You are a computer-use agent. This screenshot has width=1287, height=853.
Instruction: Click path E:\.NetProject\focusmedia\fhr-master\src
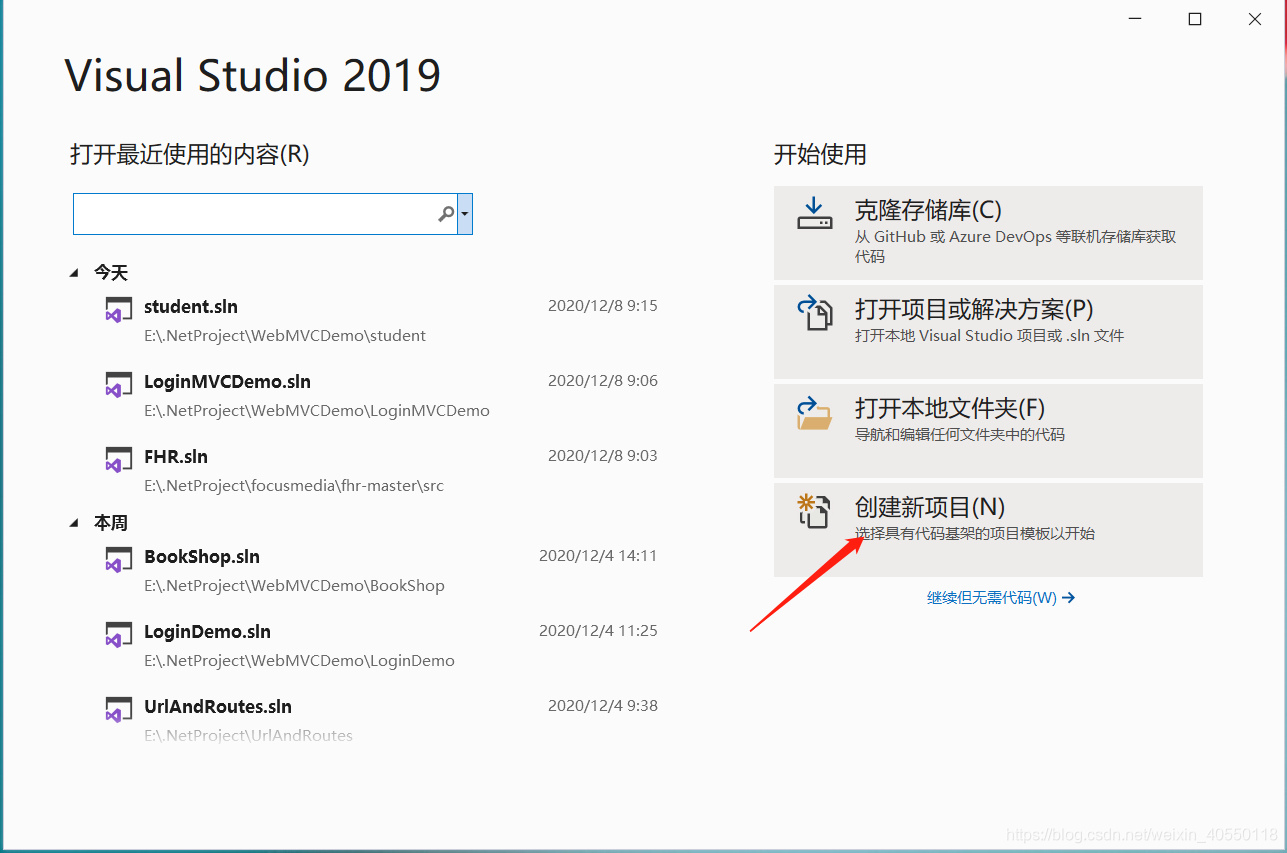coord(294,486)
